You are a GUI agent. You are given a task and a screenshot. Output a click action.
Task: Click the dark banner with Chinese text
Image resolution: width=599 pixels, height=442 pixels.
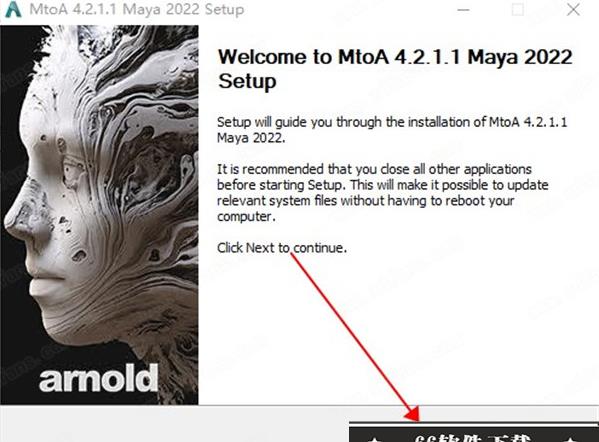point(474,432)
